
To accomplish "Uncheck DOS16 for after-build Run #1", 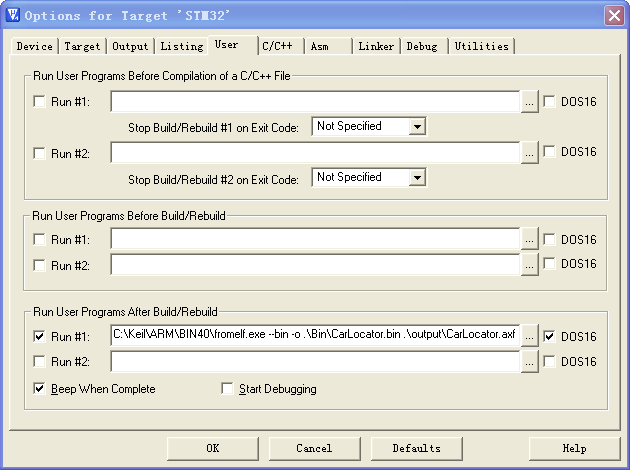I will (549, 336).
